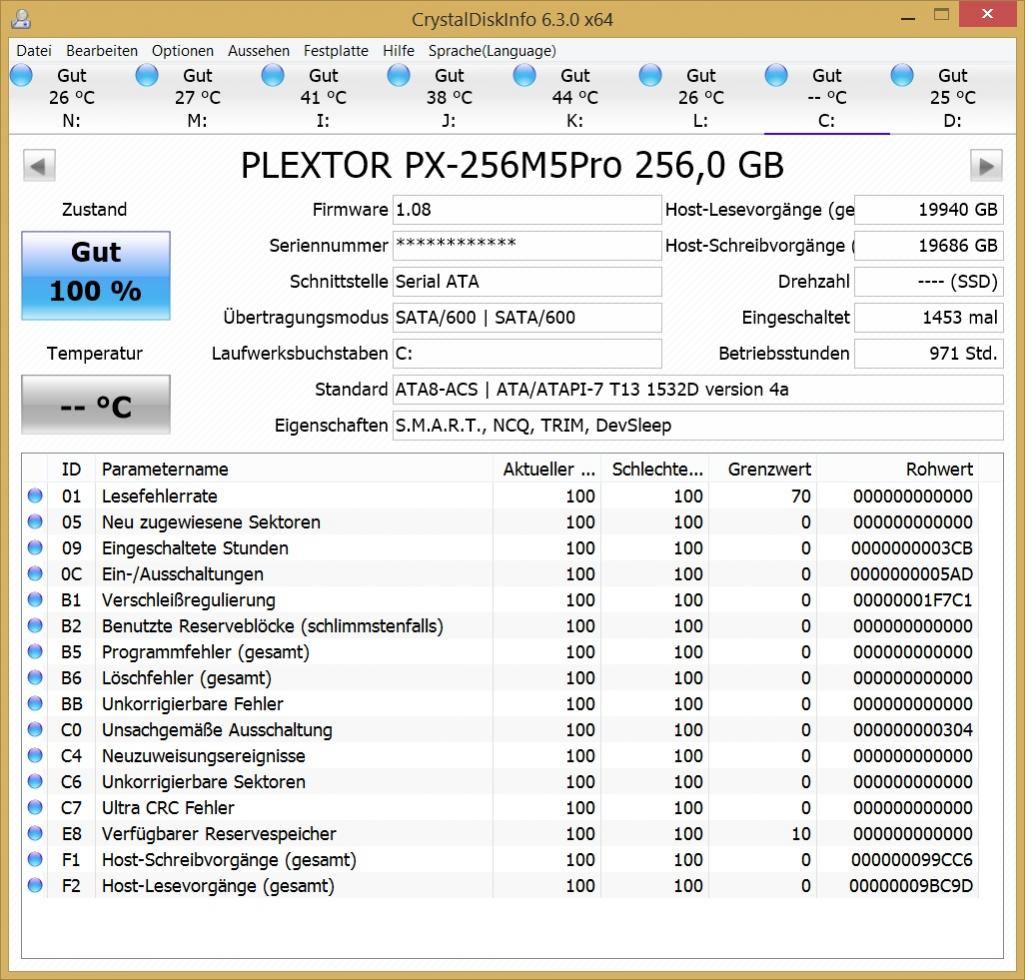The height and width of the screenshot is (980, 1025).
Task: Click the raw value 000000099CC6
Action: (x=912, y=860)
